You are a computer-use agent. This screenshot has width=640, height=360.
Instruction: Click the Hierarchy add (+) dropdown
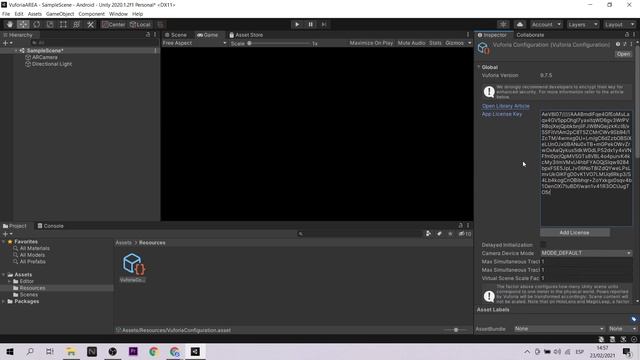click(x=7, y=43)
